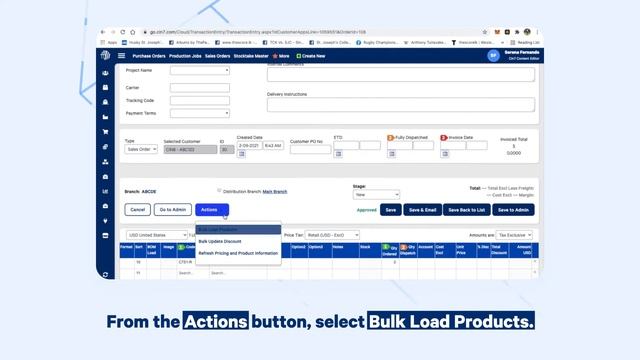640x360 pixels.
Task: Click the Save to Admin button
Action: point(513,210)
